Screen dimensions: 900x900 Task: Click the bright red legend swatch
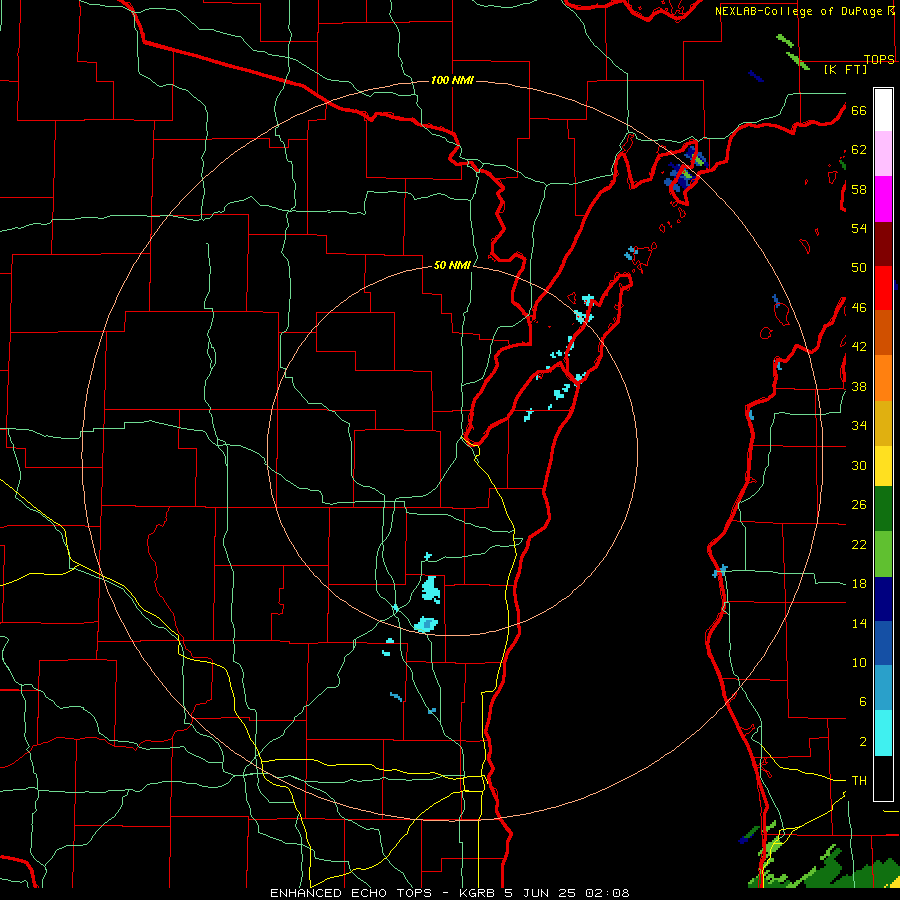click(x=883, y=288)
